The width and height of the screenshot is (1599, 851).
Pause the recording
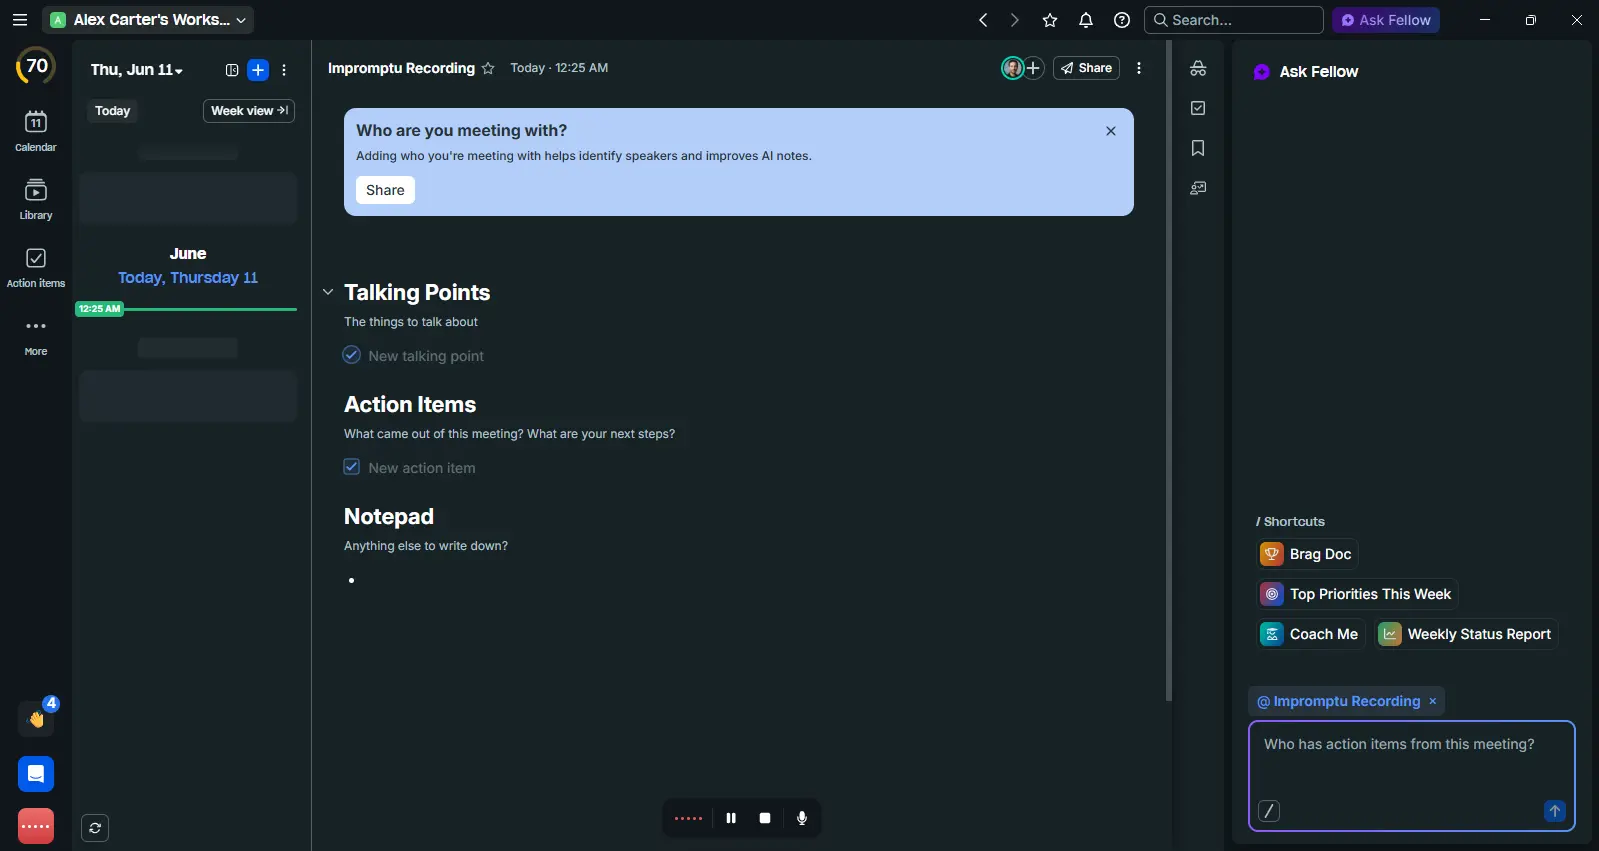(731, 818)
